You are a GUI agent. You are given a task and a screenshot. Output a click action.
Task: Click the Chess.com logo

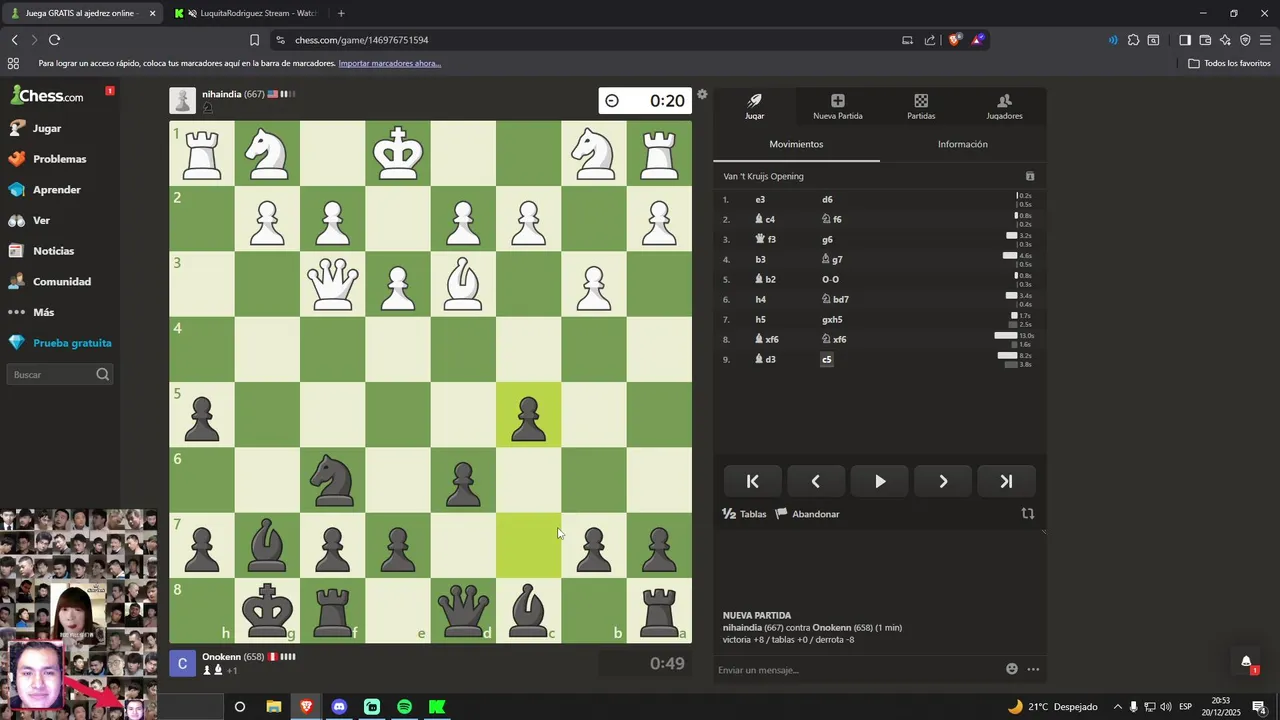point(47,96)
